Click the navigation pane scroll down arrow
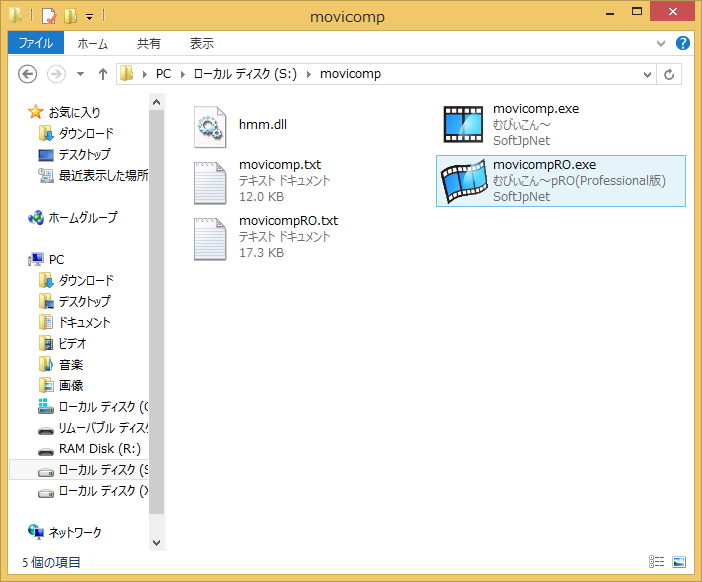The image size is (702, 582). click(156, 543)
